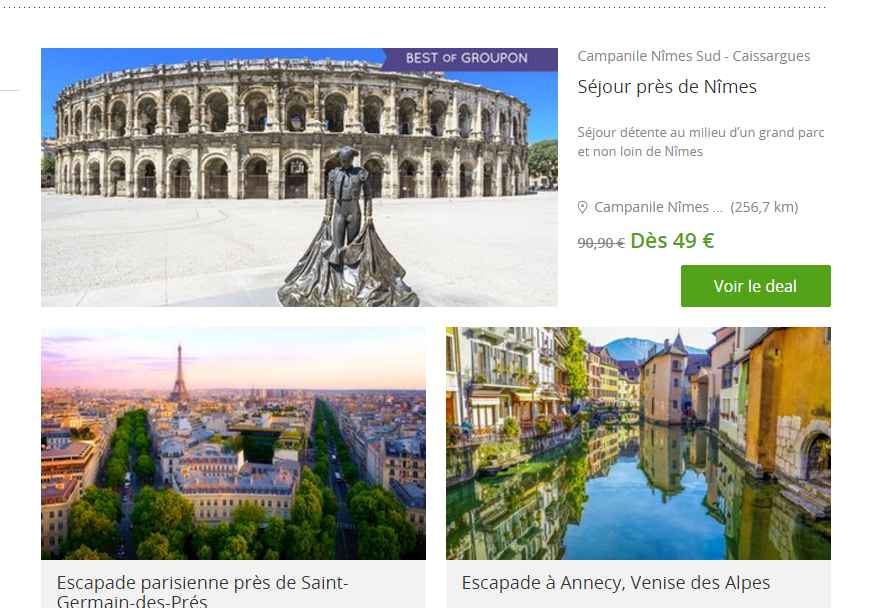Click the Séjour détente au milieu description text
This screenshot has width=870, height=608.
pos(701,142)
